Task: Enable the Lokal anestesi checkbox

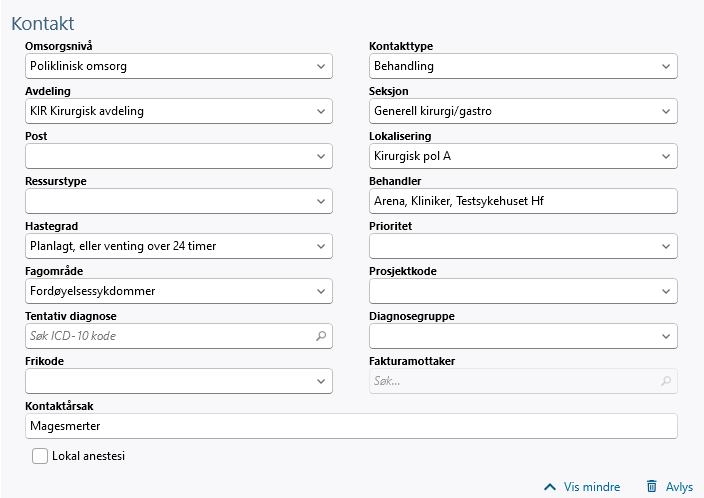Action: [x=40, y=456]
